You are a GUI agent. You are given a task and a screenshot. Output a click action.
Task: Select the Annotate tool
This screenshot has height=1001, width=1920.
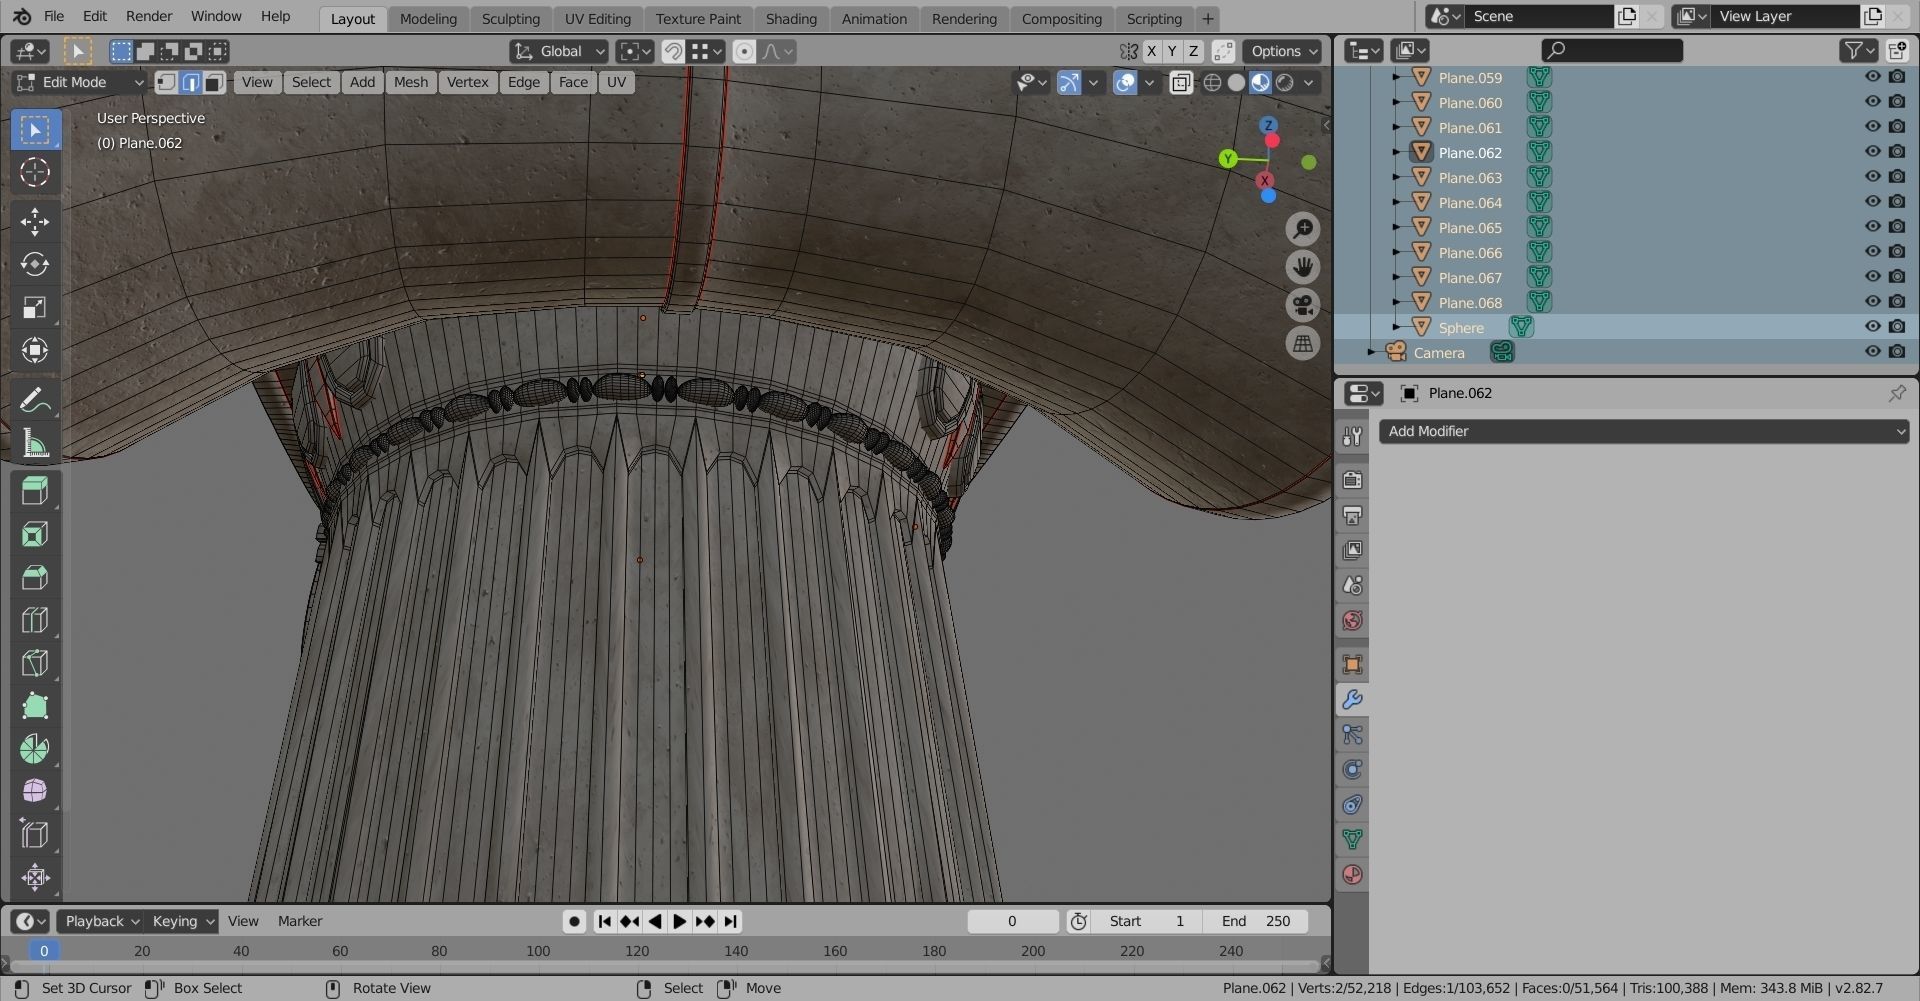tap(35, 400)
